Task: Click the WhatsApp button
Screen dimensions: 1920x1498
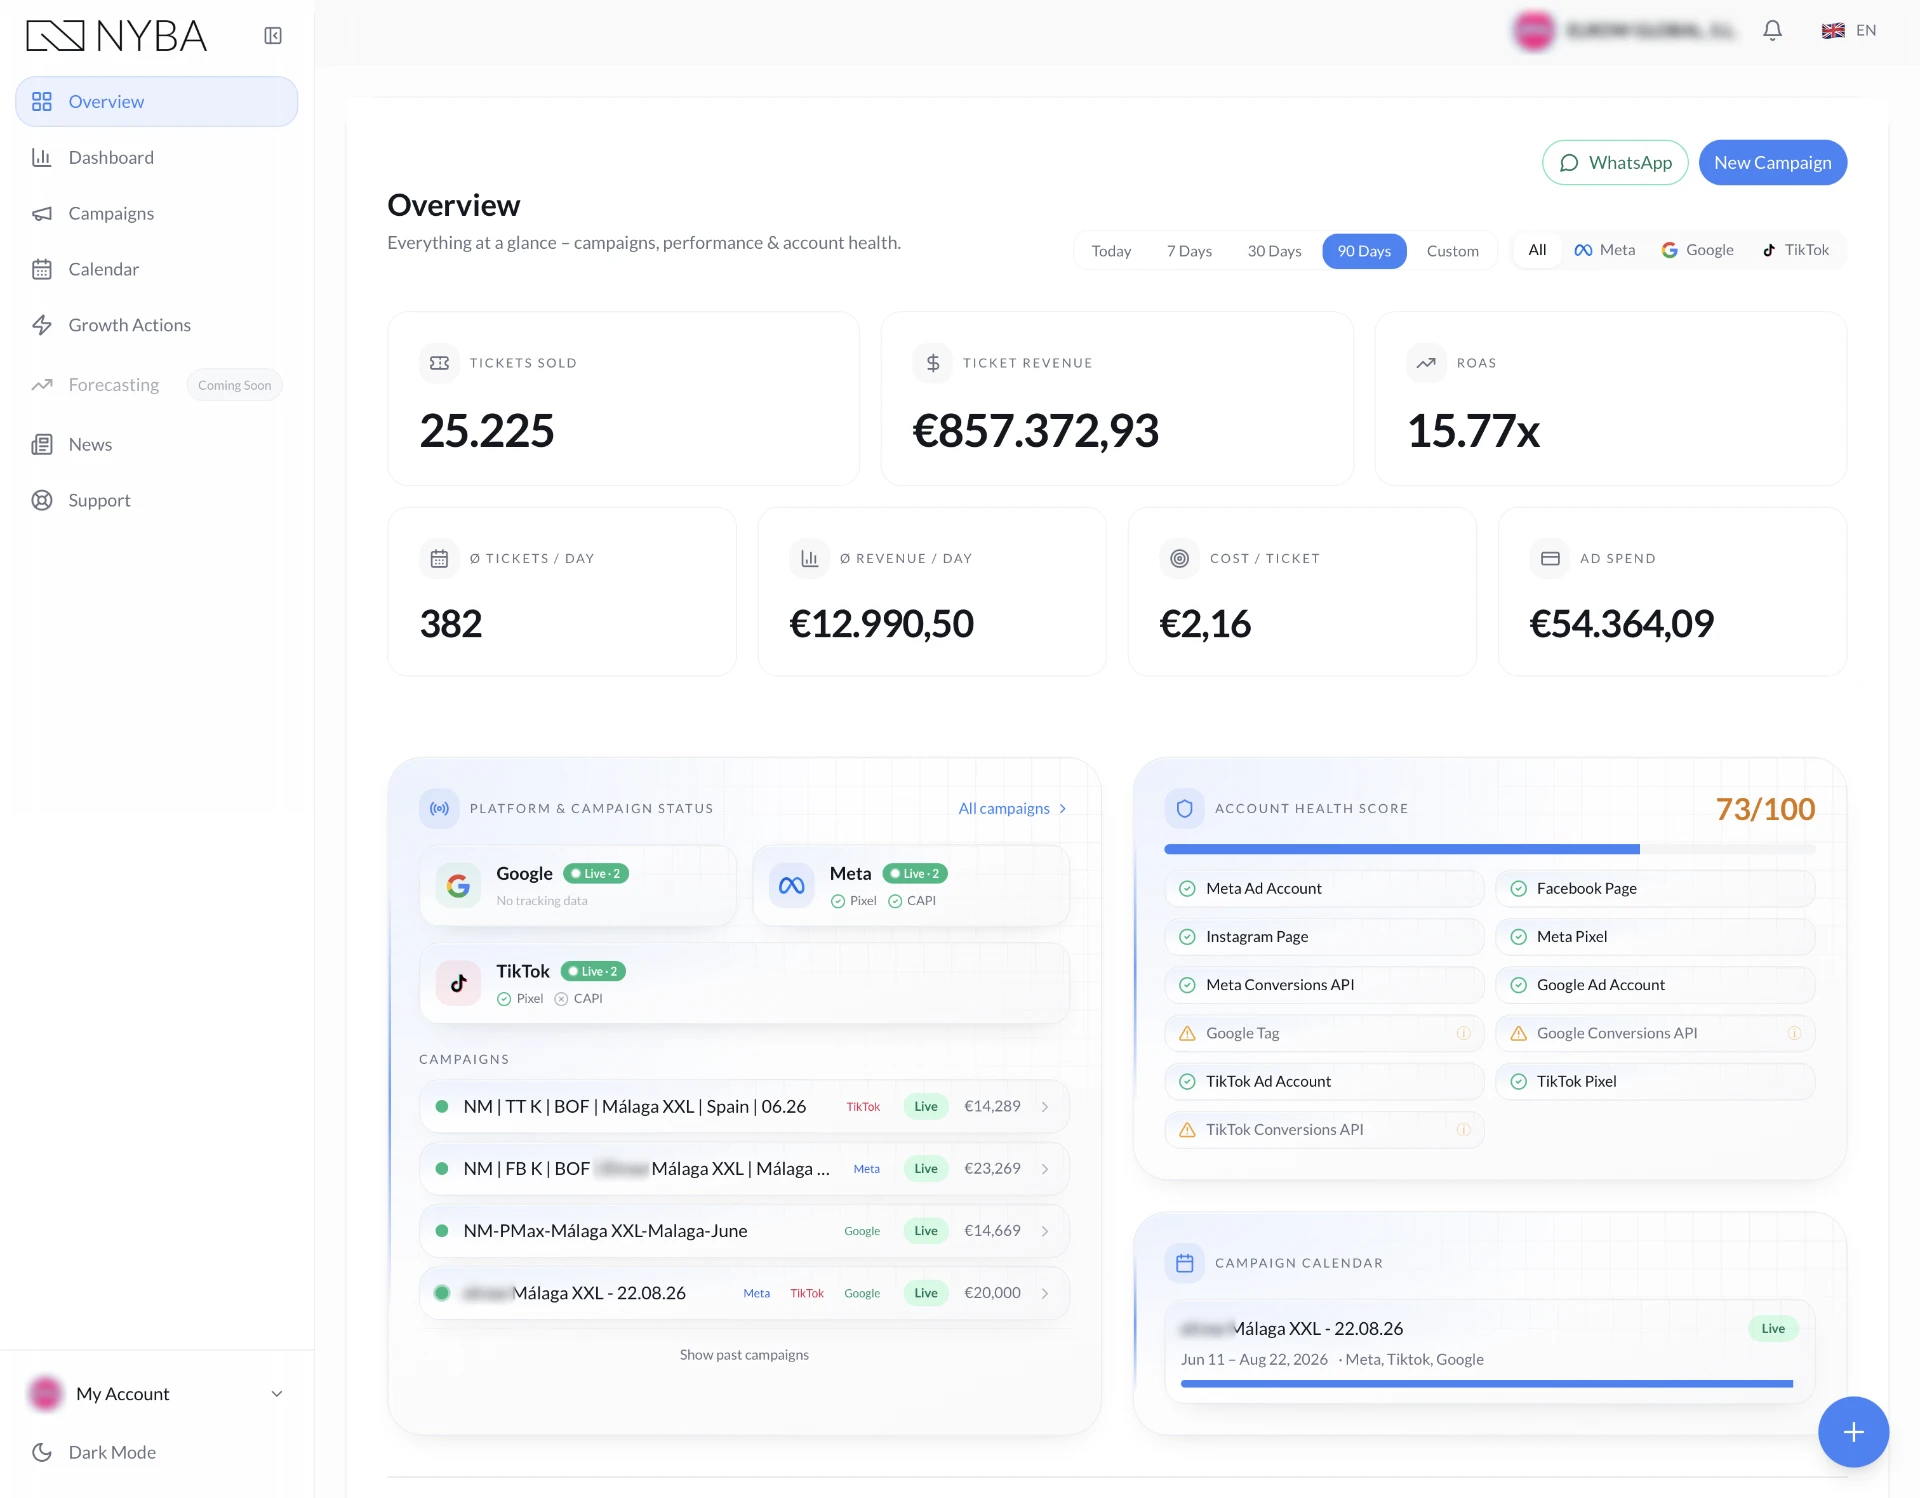Action: (1615, 163)
